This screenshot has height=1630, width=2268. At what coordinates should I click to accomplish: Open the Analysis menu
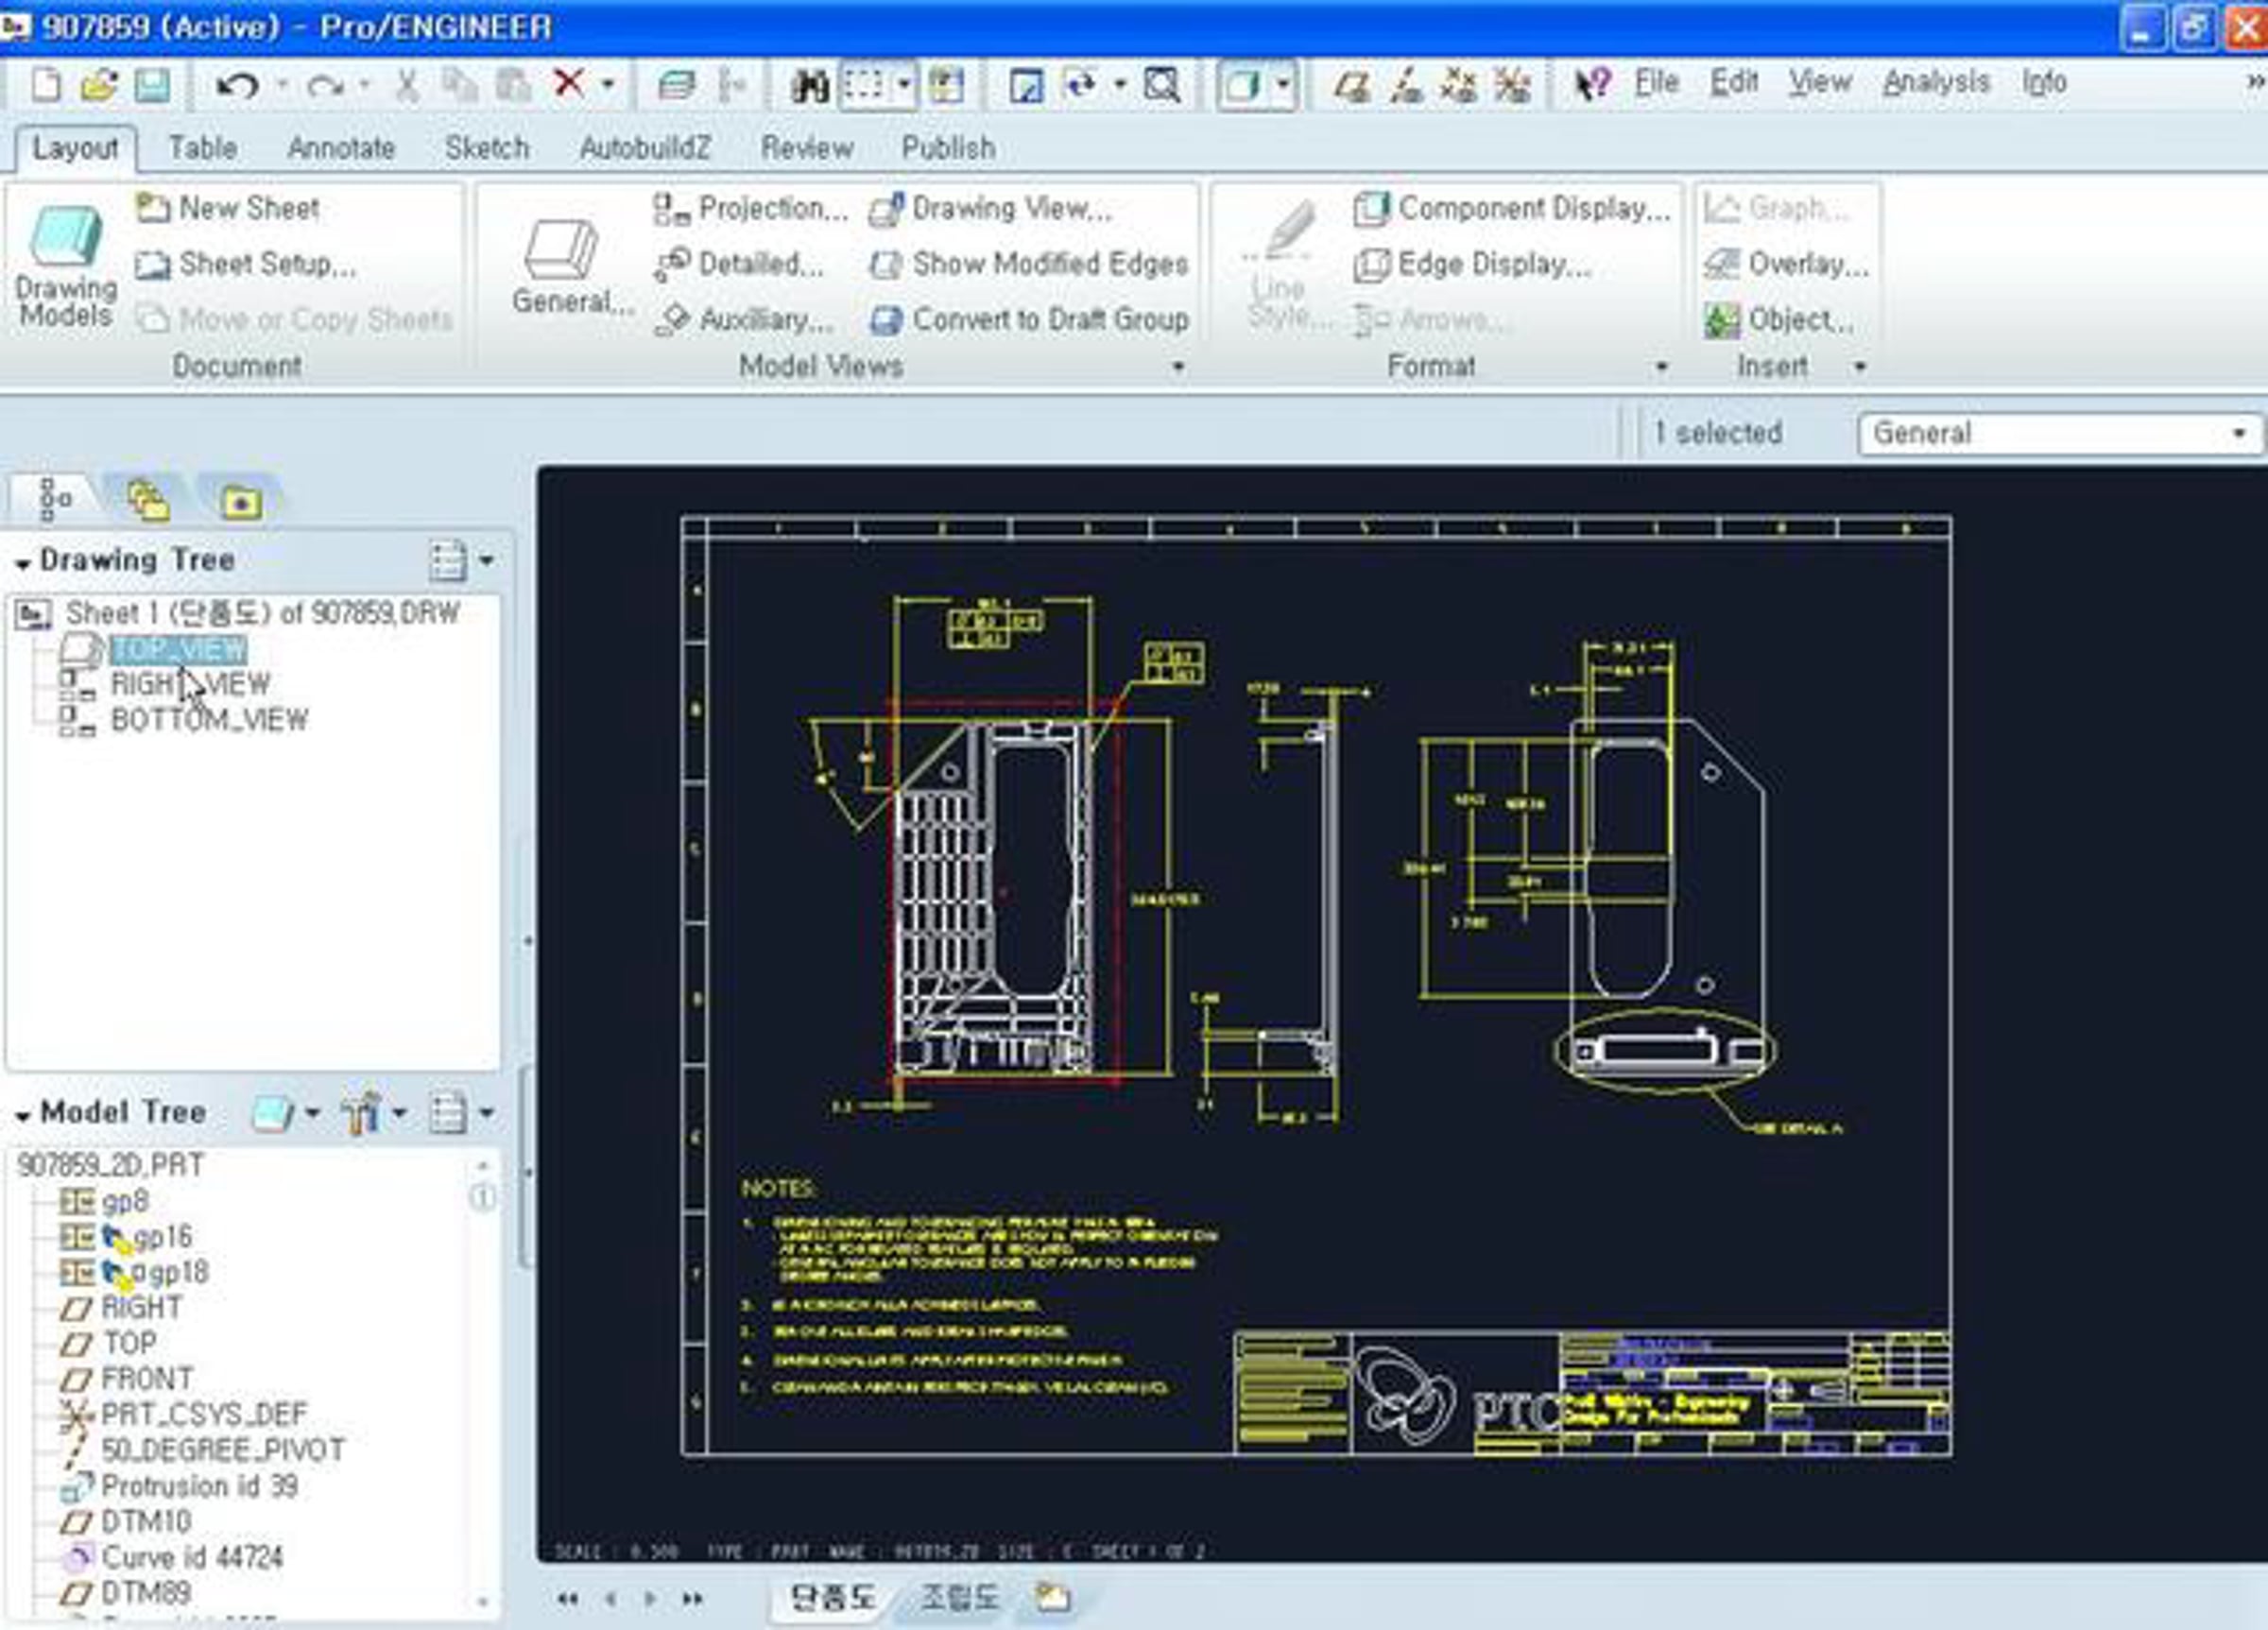[x=1936, y=82]
